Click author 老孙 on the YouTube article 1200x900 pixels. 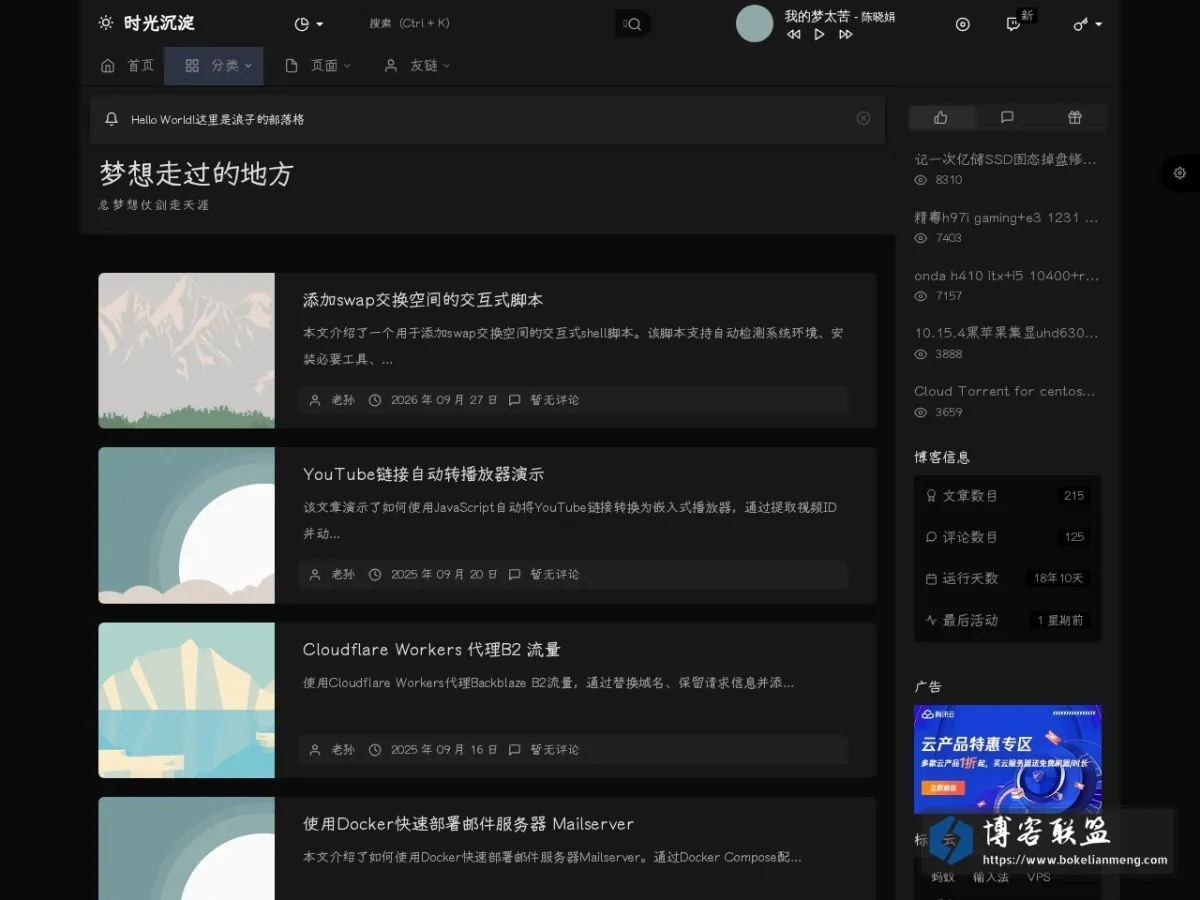pos(343,575)
